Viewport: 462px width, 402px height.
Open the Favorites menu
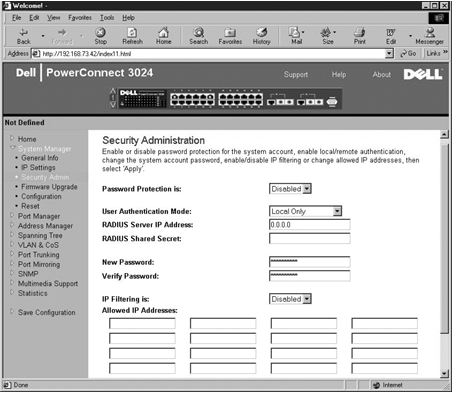pyautogui.click(x=80, y=18)
